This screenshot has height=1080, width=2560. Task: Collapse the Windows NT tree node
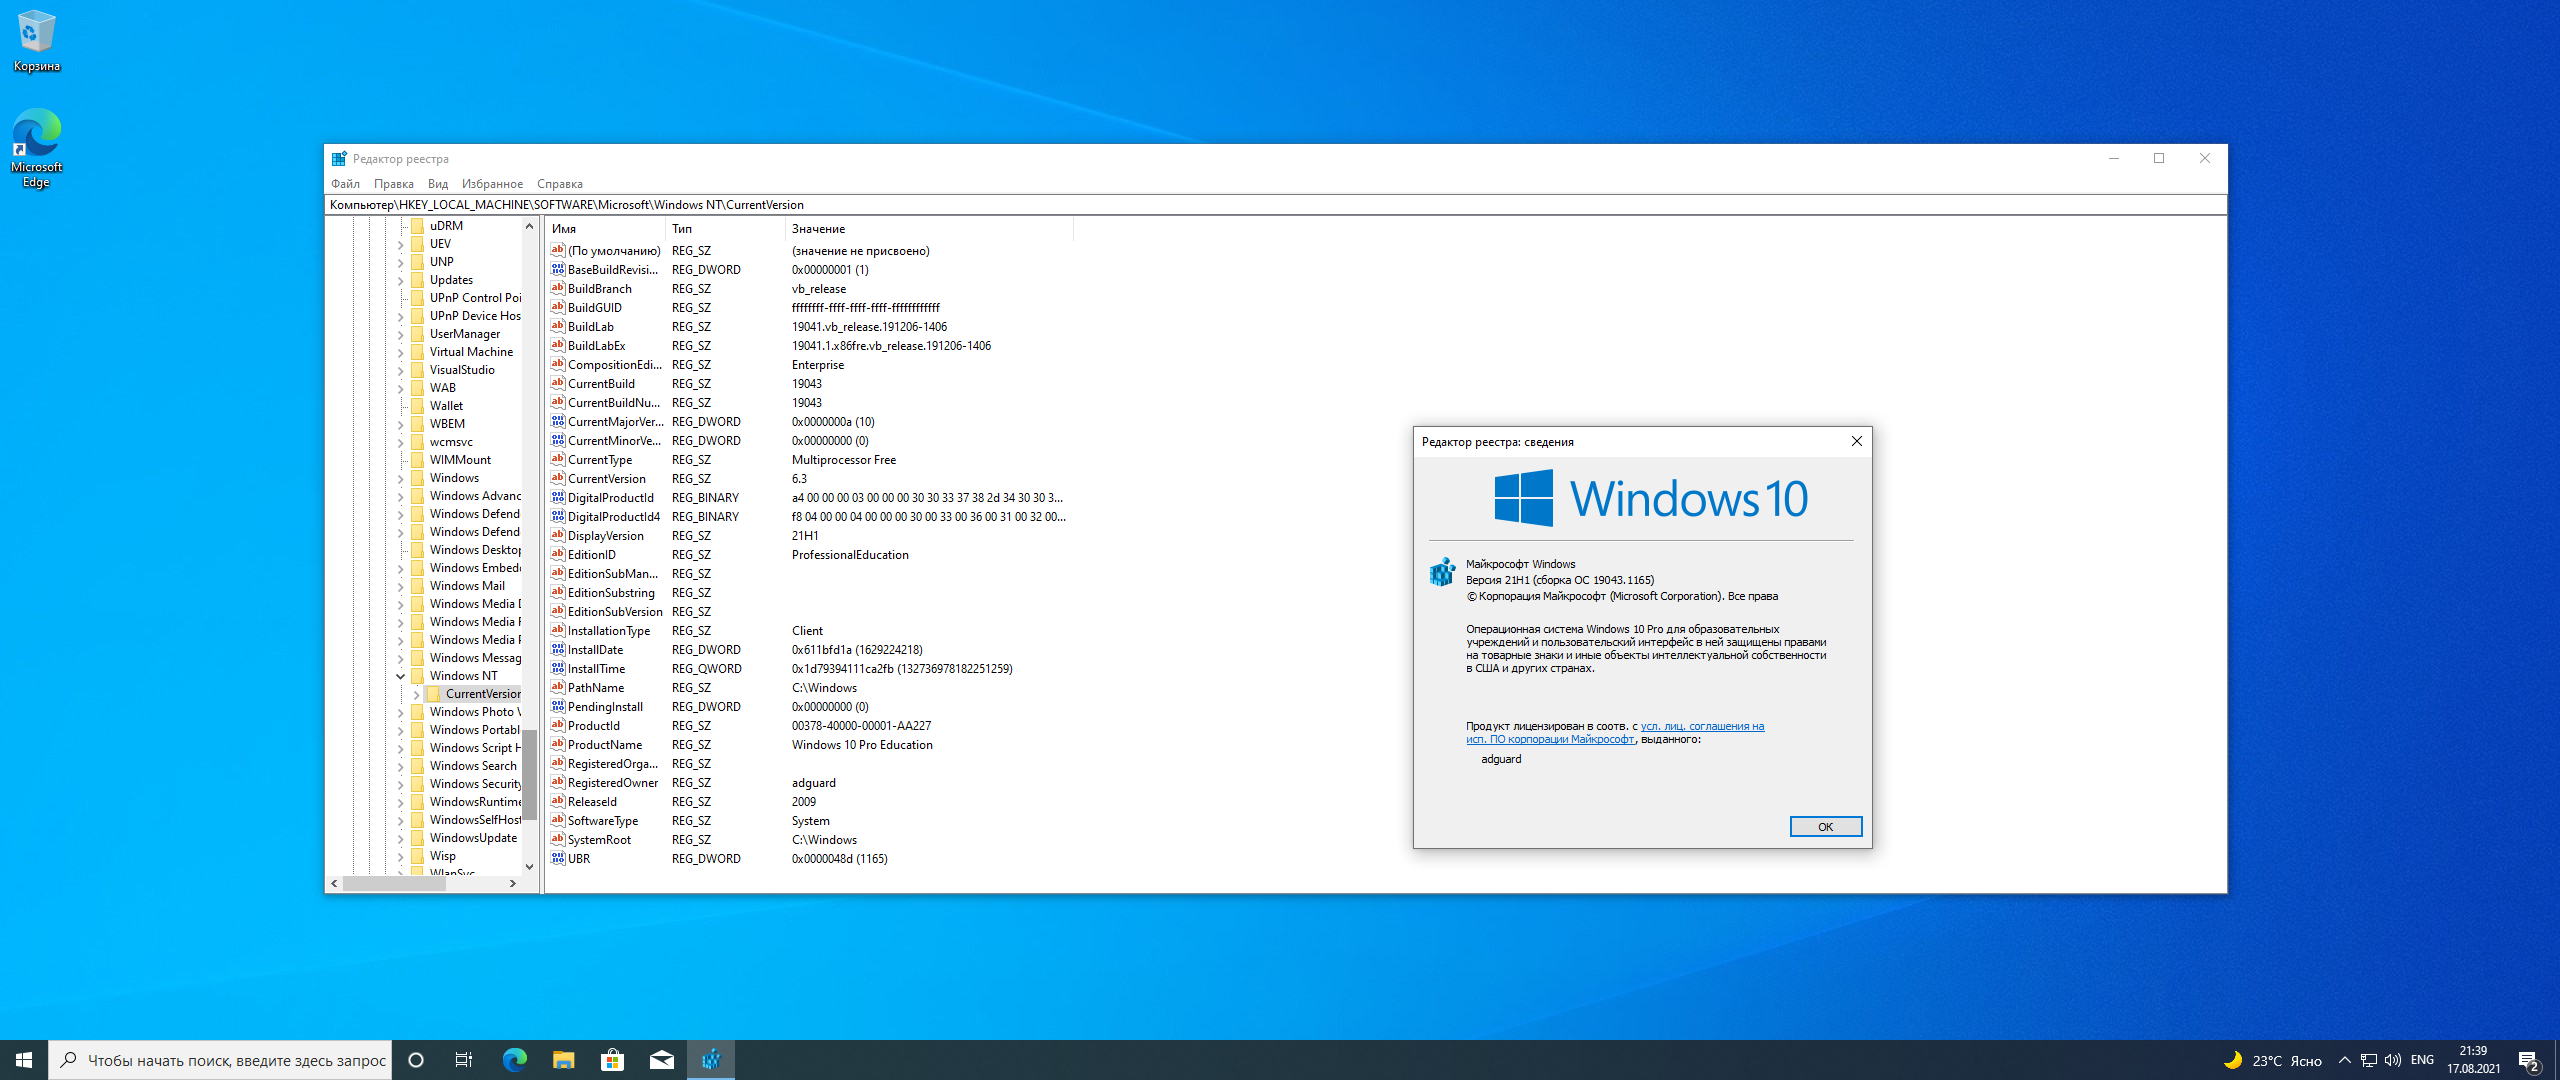pyautogui.click(x=401, y=676)
